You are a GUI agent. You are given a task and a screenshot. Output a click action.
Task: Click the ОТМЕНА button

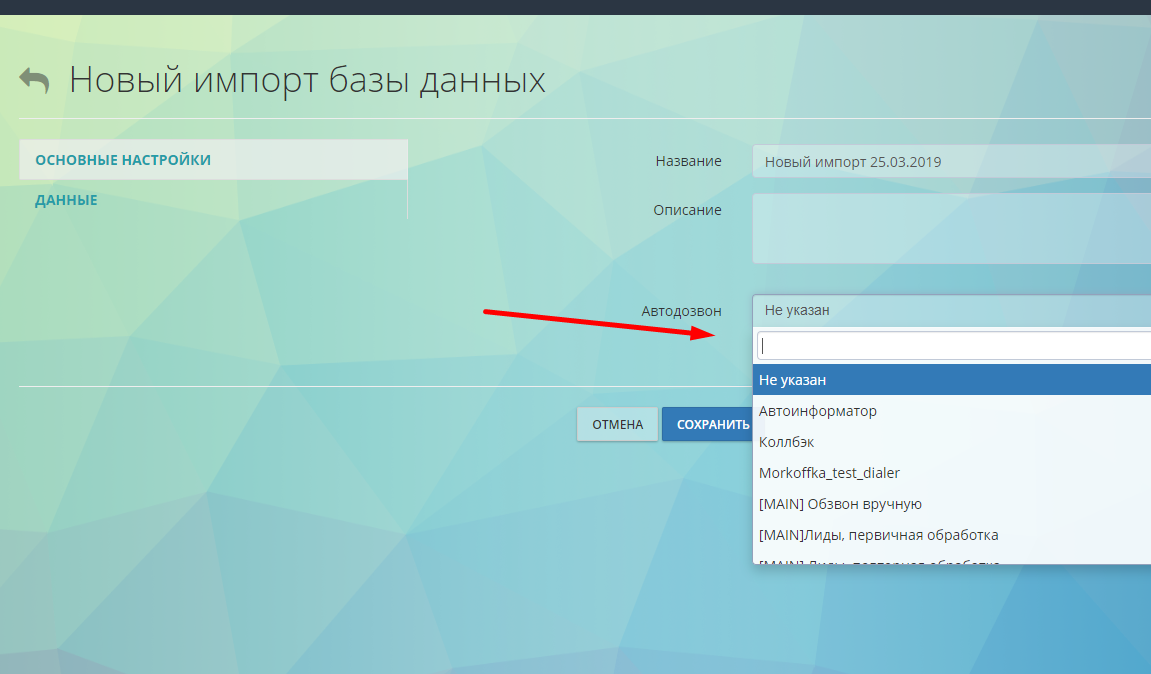(617, 423)
